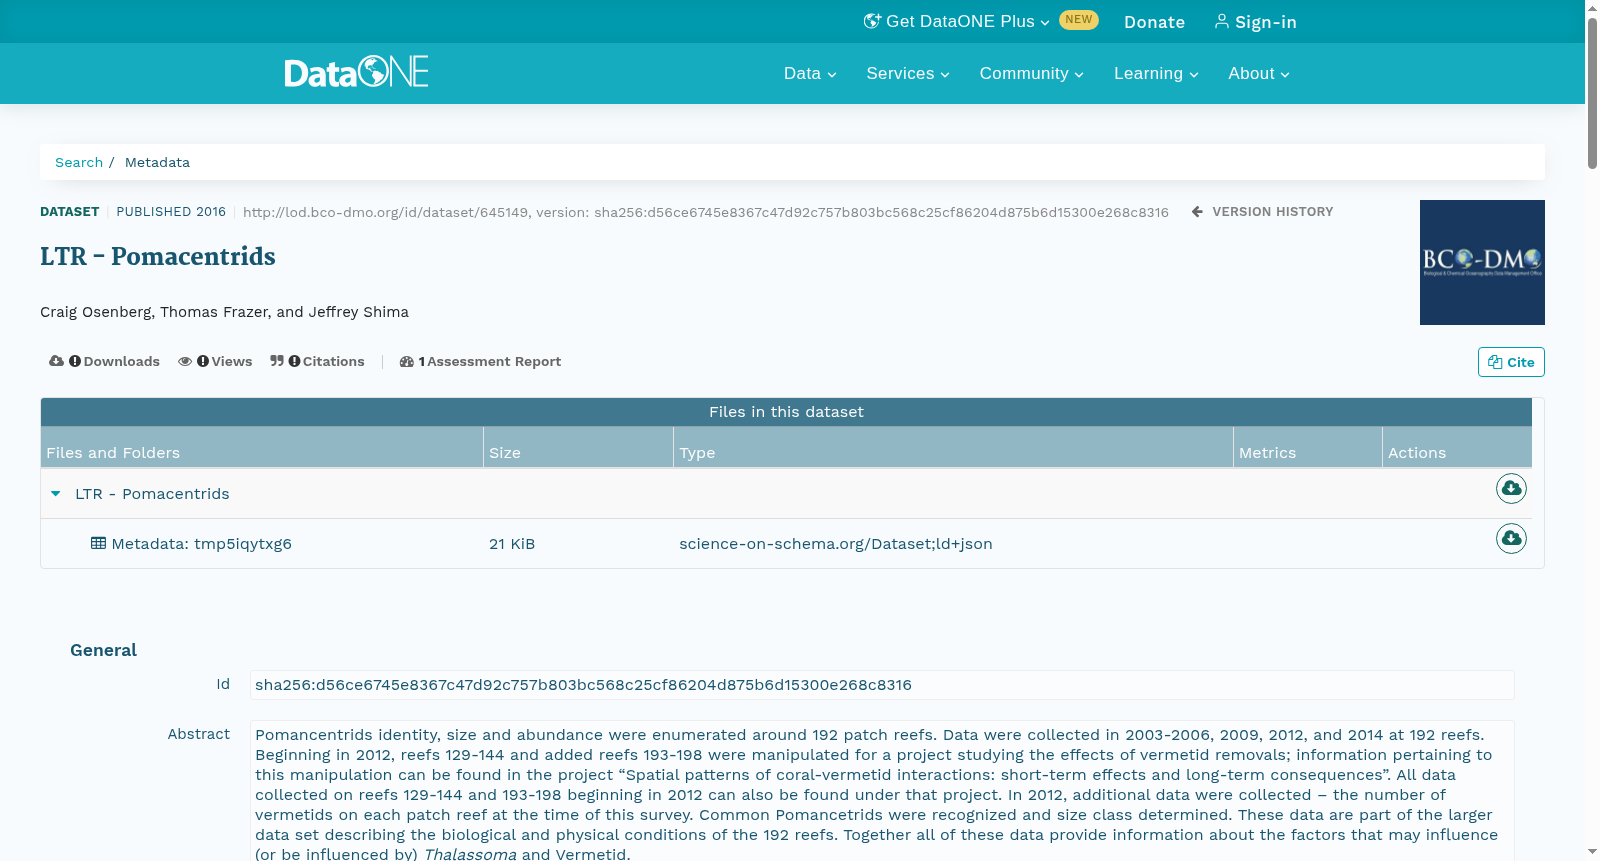Click the Files in this dataset header
This screenshot has height=861, width=1600.
tap(786, 412)
